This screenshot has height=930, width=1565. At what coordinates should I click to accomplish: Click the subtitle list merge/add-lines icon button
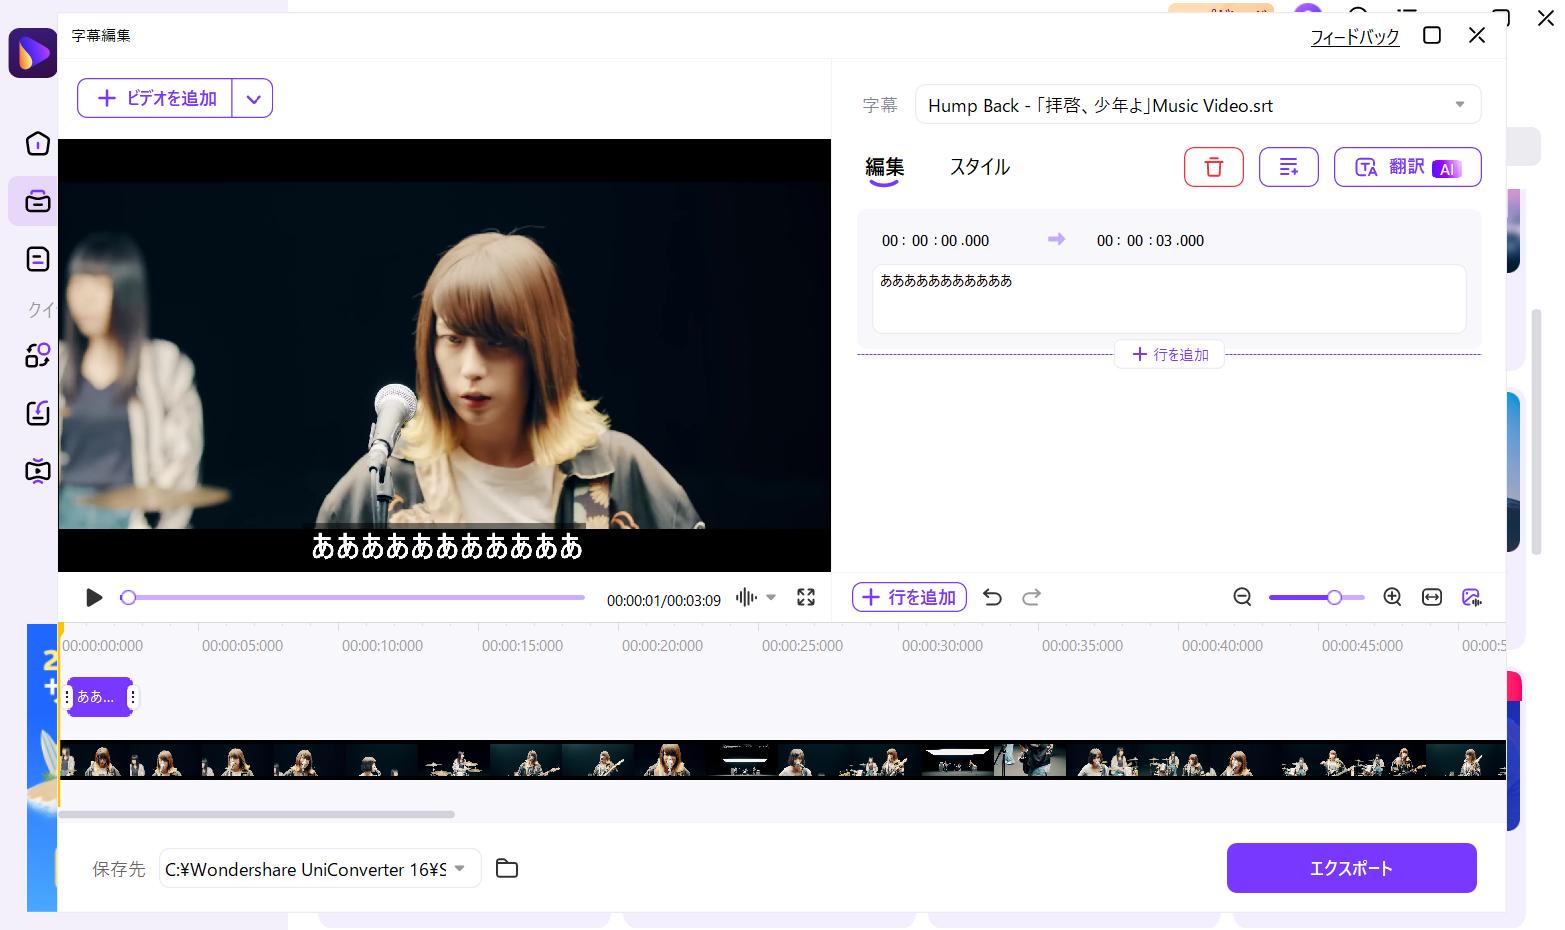pyautogui.click(x=1288, y=167)
